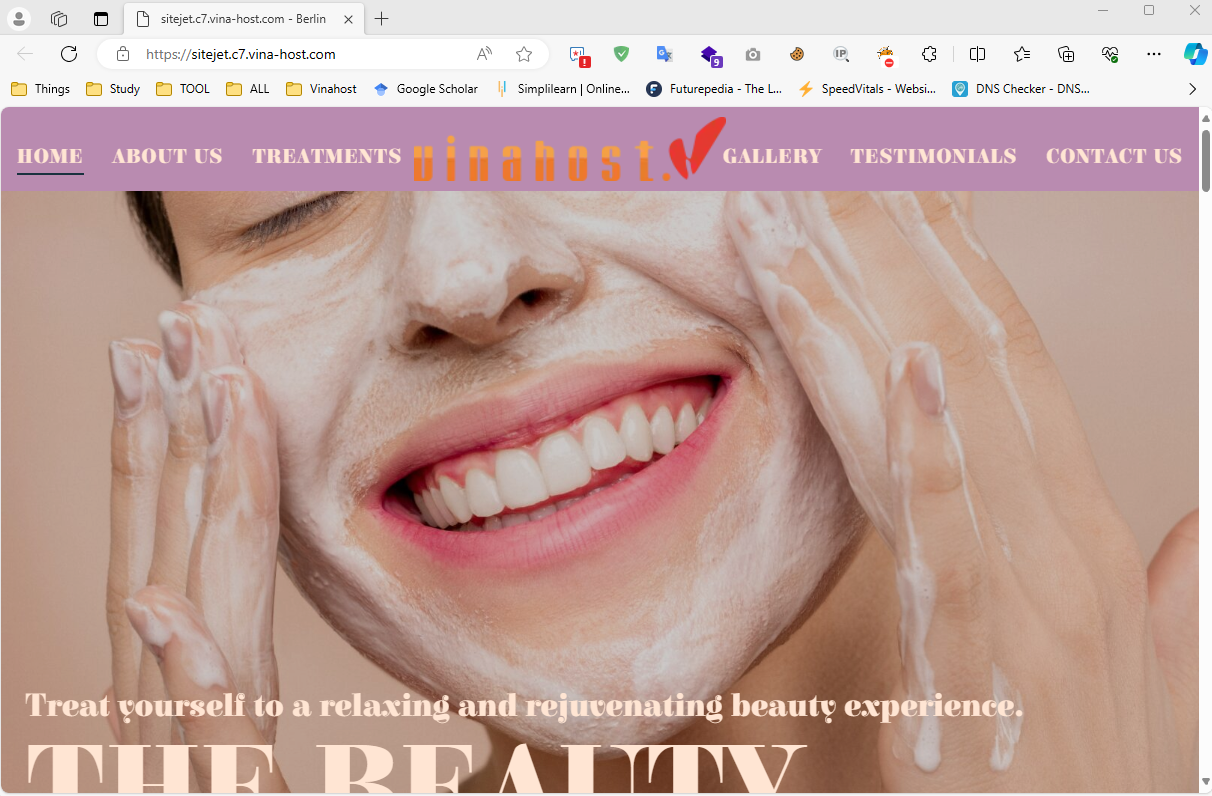Click the address bar URL field

click(300, 54)
